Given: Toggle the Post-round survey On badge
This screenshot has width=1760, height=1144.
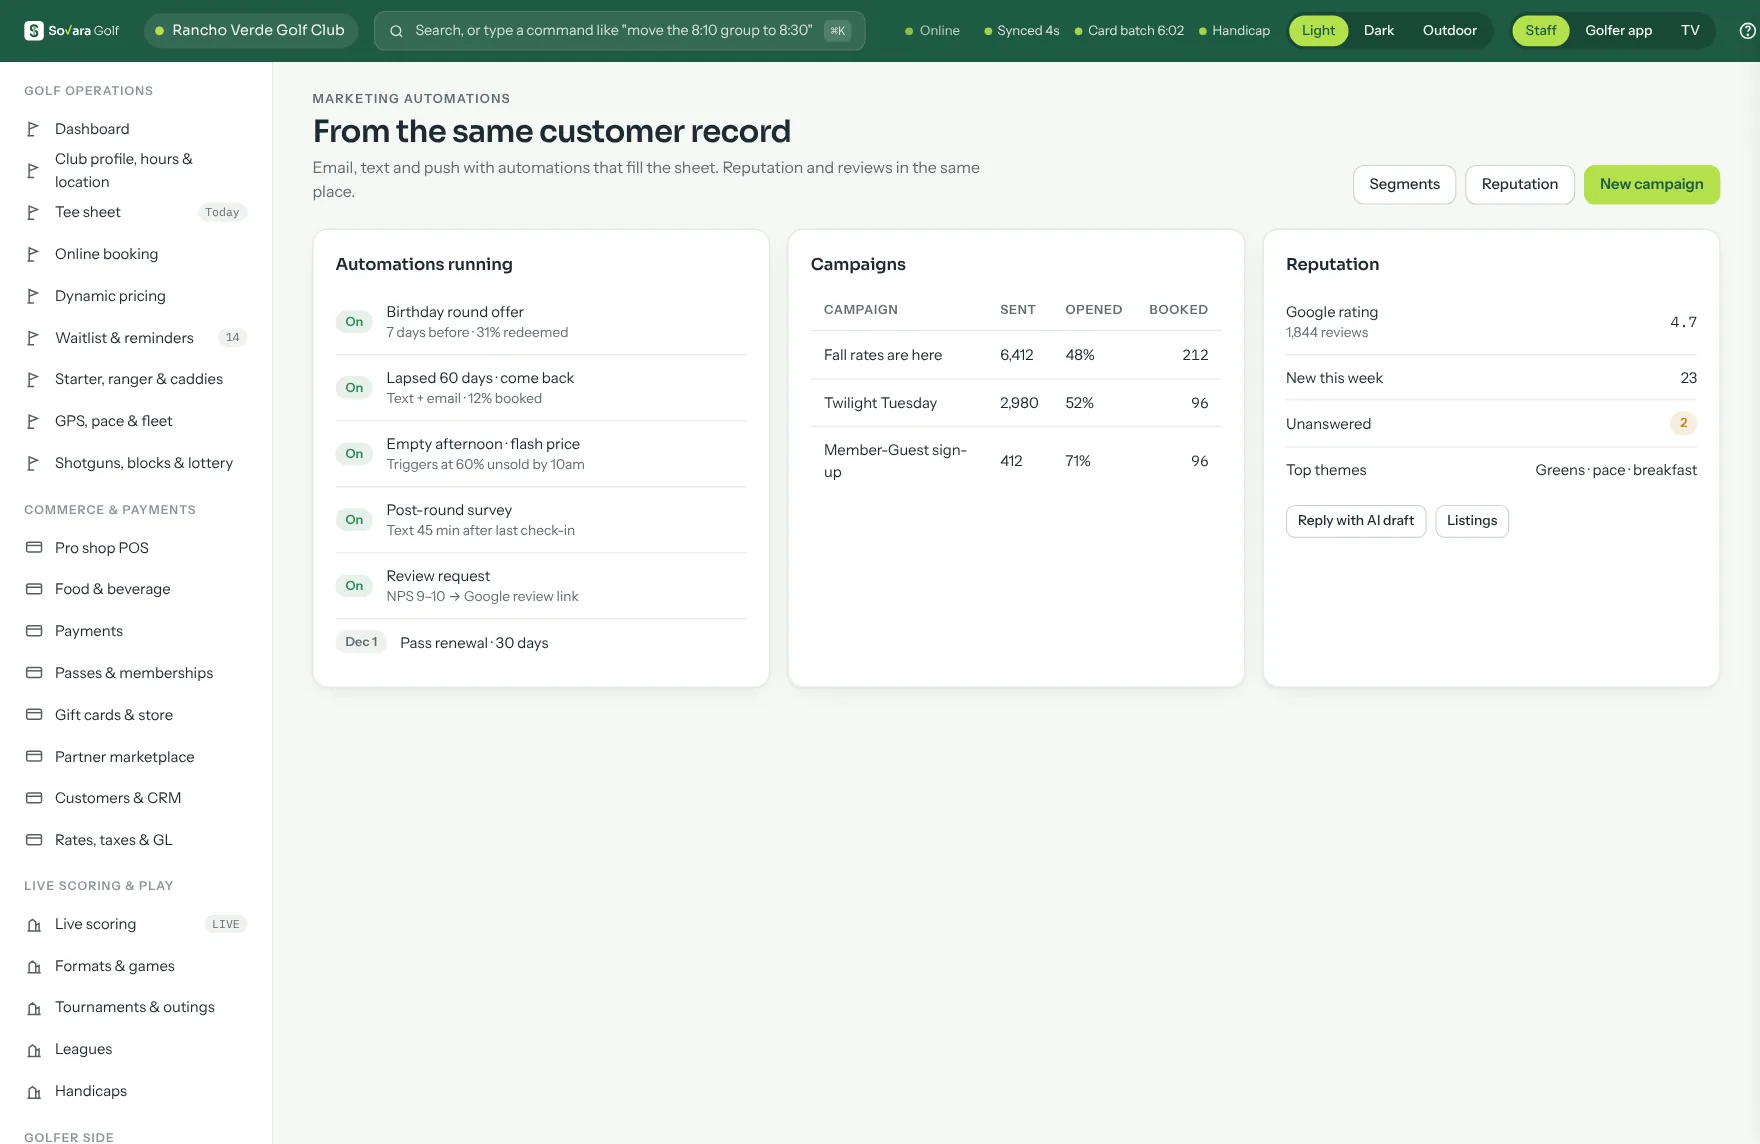Looking at the screenshot, I should [x=354, y=520].
